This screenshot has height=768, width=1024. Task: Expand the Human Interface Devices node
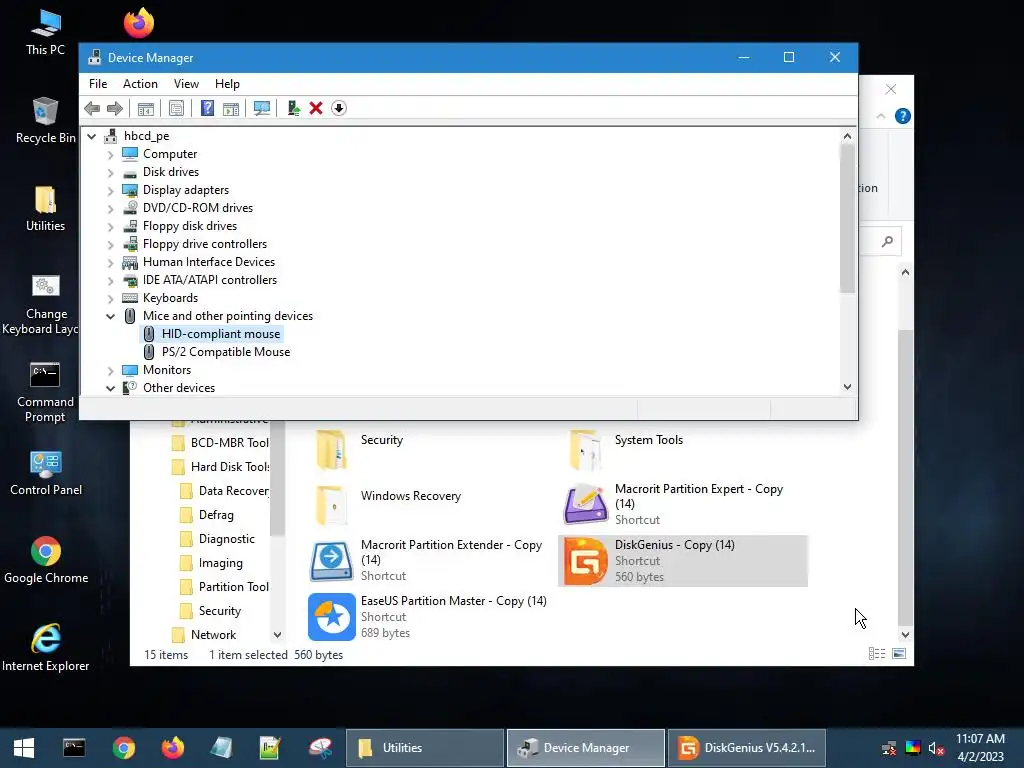point(110,263)
